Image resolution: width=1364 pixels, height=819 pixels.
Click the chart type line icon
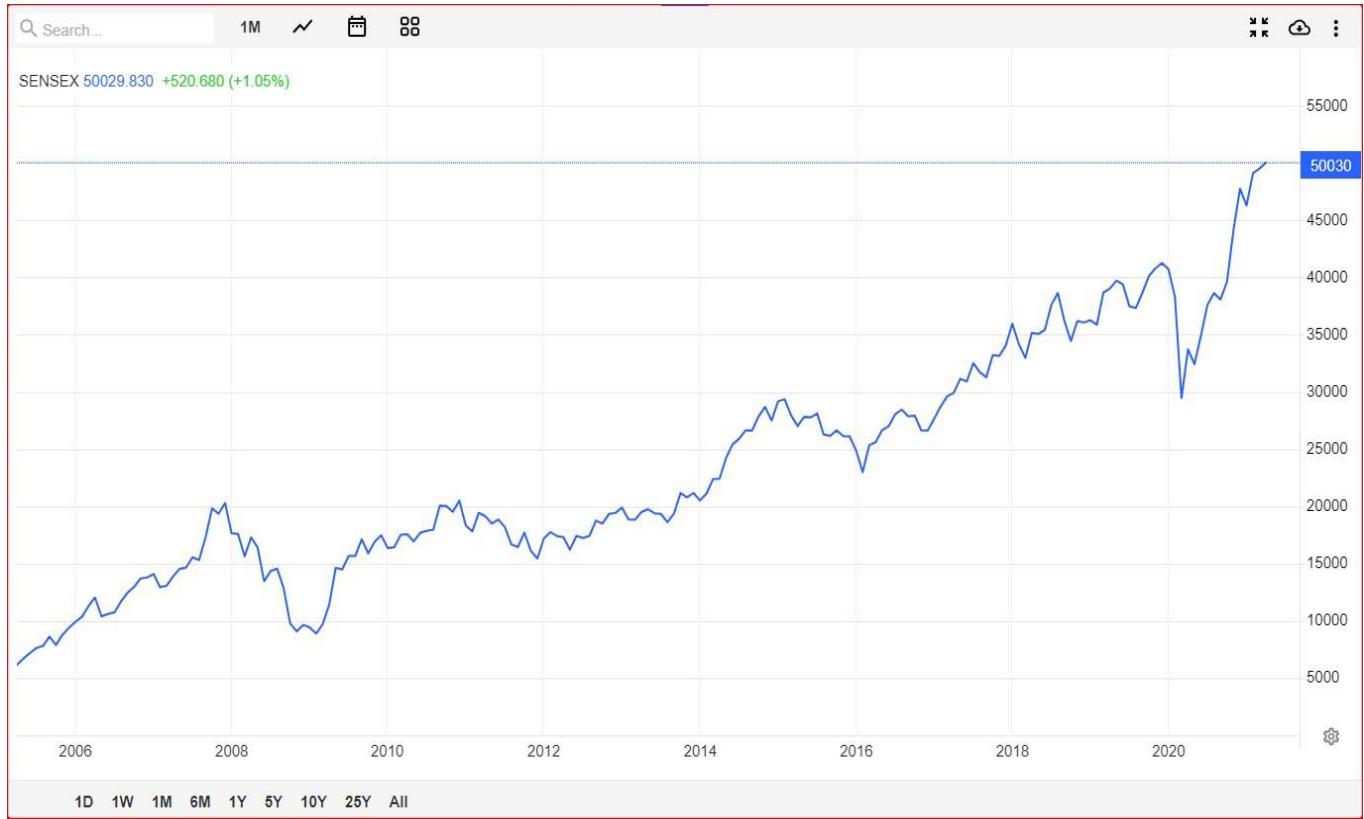coord(302,28)
